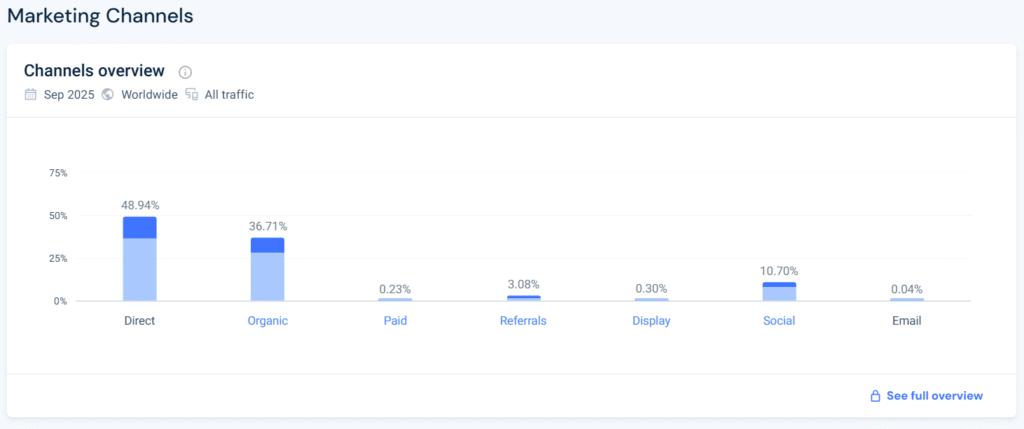Viewport: 1024px width, 429px height.
Task: Open the Social channel link
Action: (779, 321)
